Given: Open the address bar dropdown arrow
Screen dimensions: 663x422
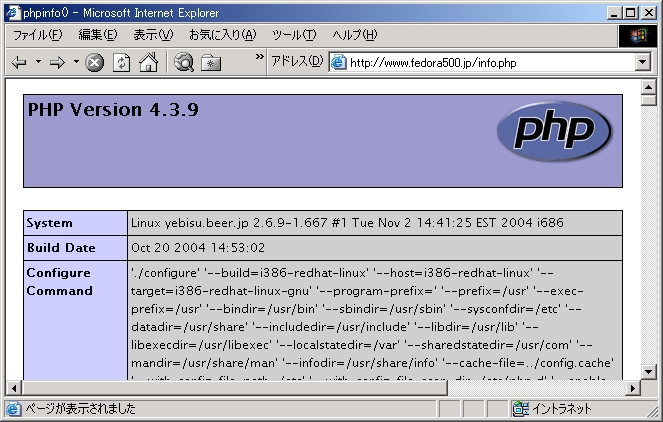Looking at the screenshot, I should tap(642, 63).
